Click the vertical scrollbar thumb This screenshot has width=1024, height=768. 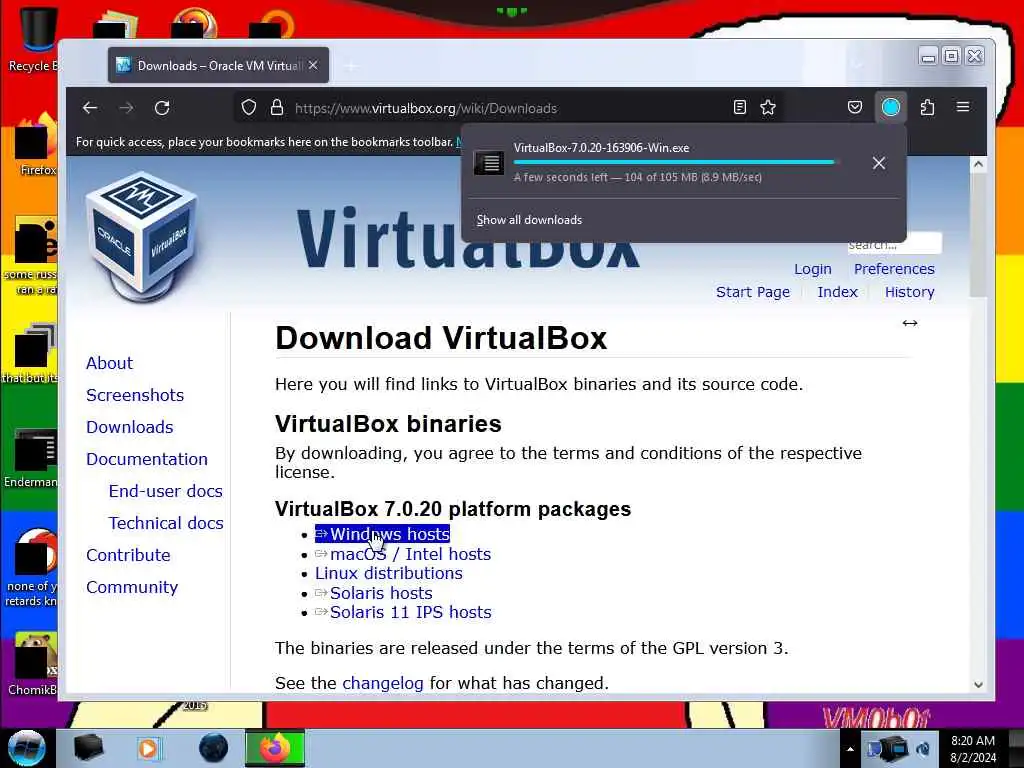[978, 235]
